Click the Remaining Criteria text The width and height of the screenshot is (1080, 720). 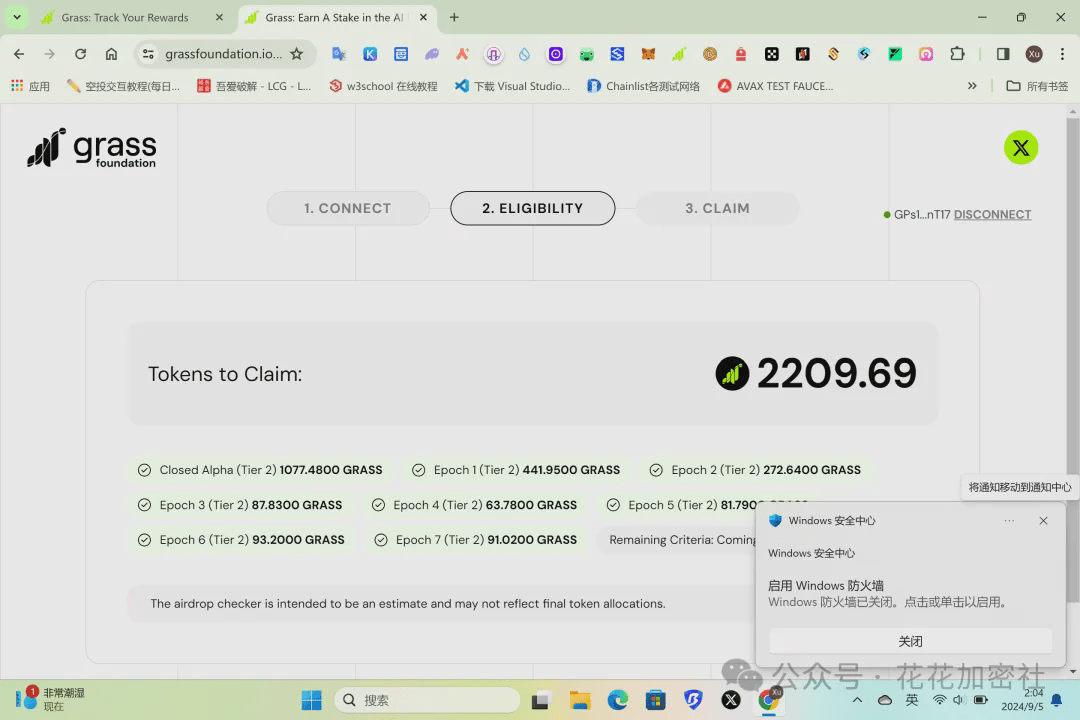tap(682, 540)
